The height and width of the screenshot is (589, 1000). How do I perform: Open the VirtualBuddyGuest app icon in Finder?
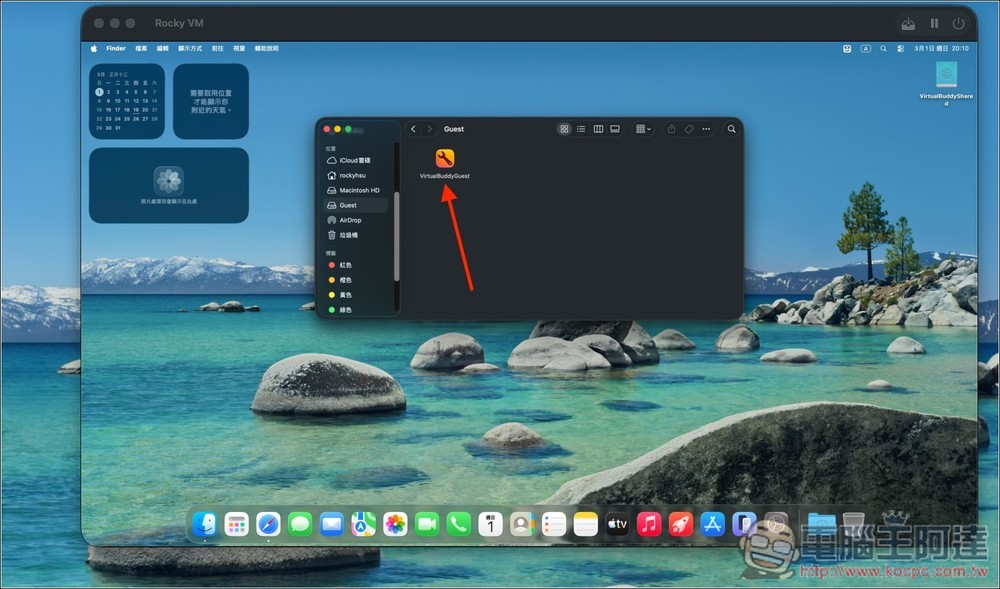pos(445,158)
